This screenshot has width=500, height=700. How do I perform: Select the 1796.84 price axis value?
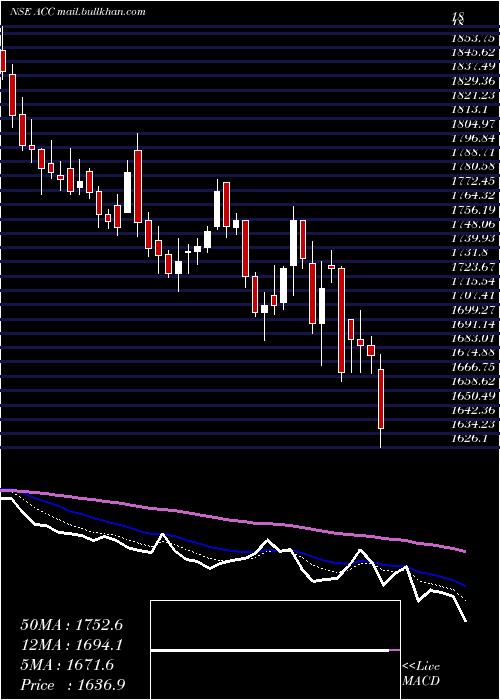pos(473,138)
